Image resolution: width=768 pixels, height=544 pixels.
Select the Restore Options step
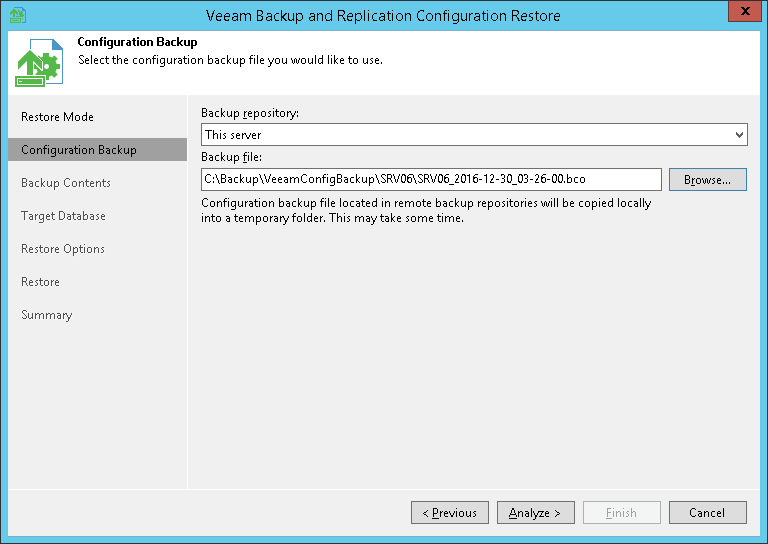click(x=63, y=249)
